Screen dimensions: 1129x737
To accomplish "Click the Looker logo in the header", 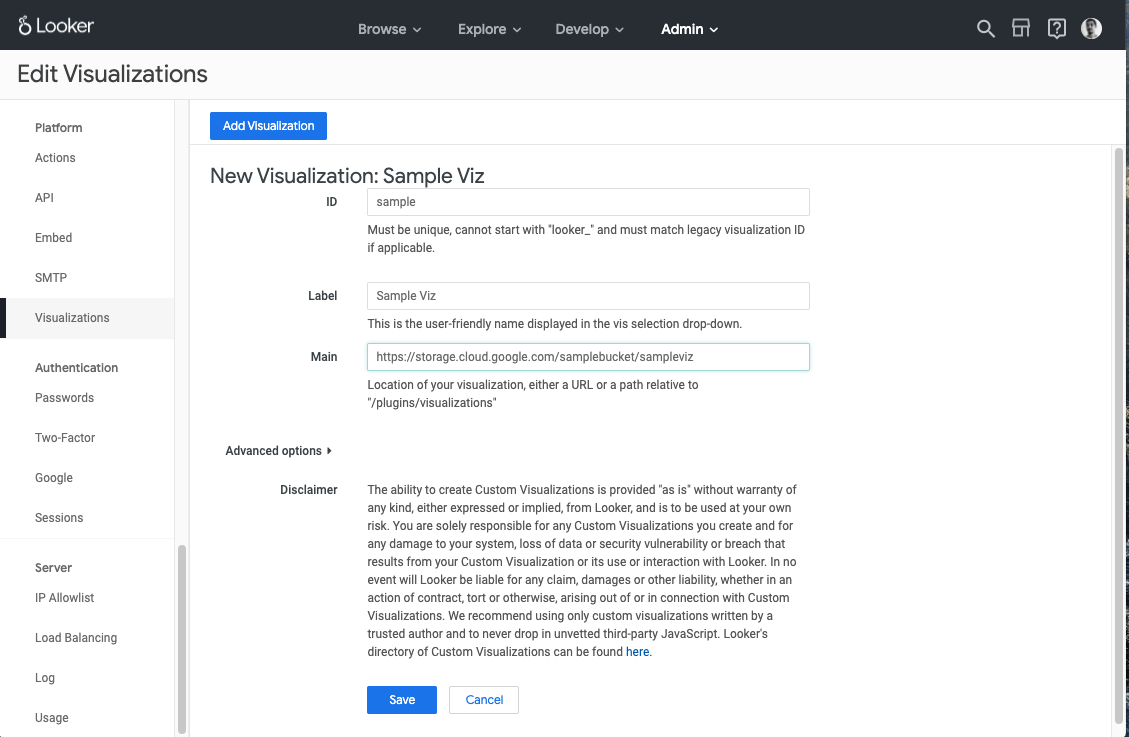I will tap(56, 26).
